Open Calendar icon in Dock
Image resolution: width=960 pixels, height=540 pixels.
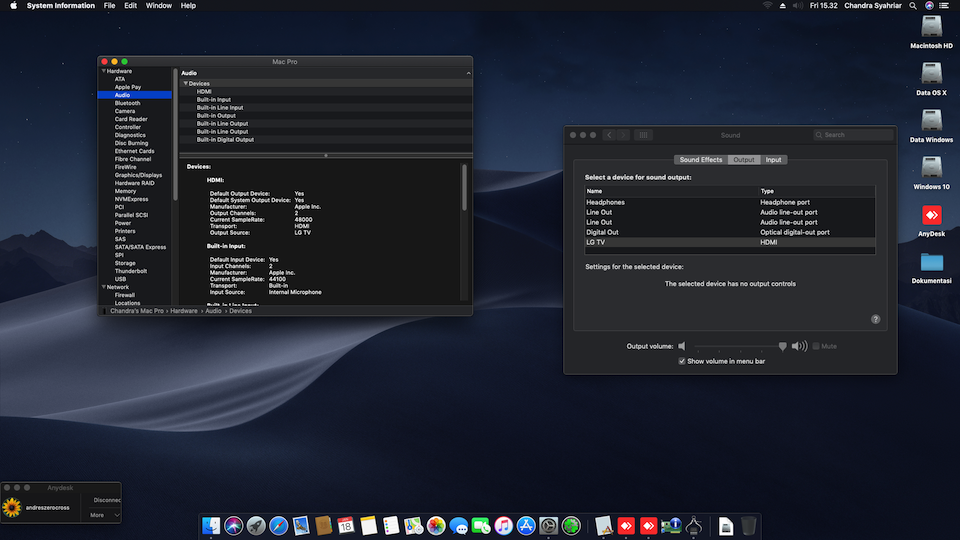[346, 525]
